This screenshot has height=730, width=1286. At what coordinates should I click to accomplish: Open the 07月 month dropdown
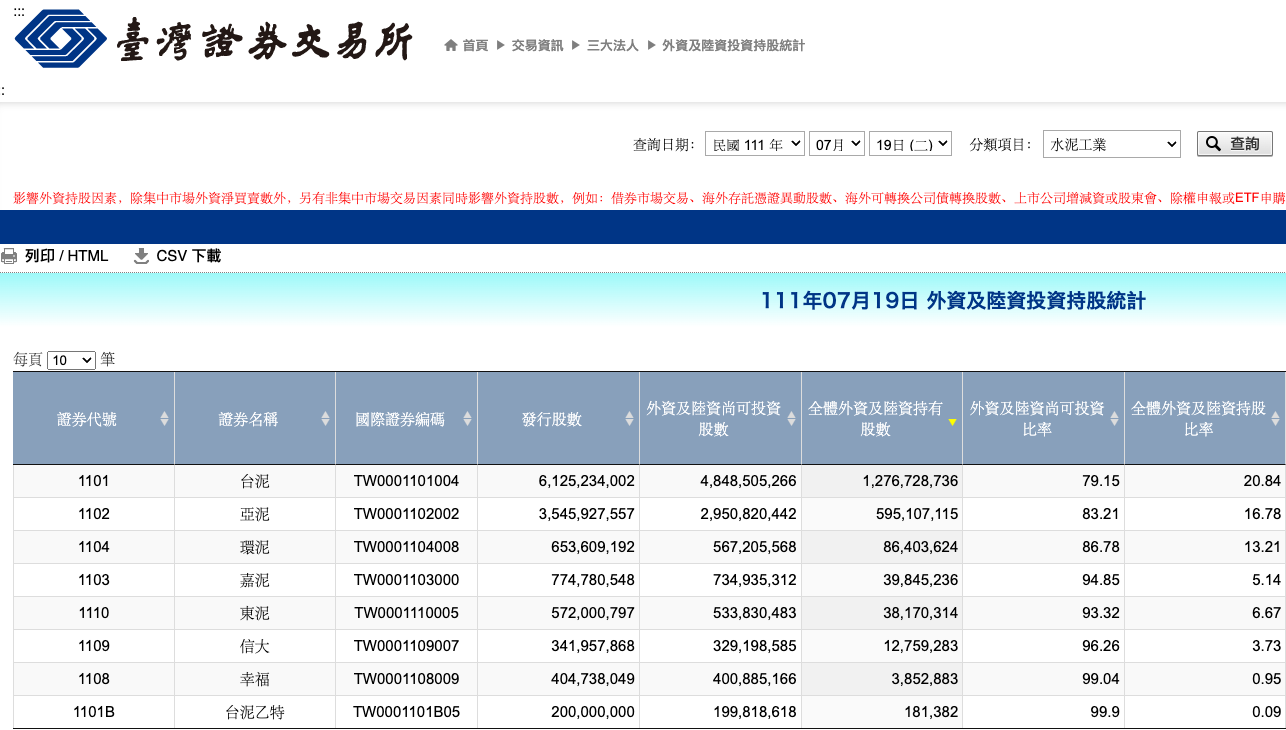coord(837,144)
